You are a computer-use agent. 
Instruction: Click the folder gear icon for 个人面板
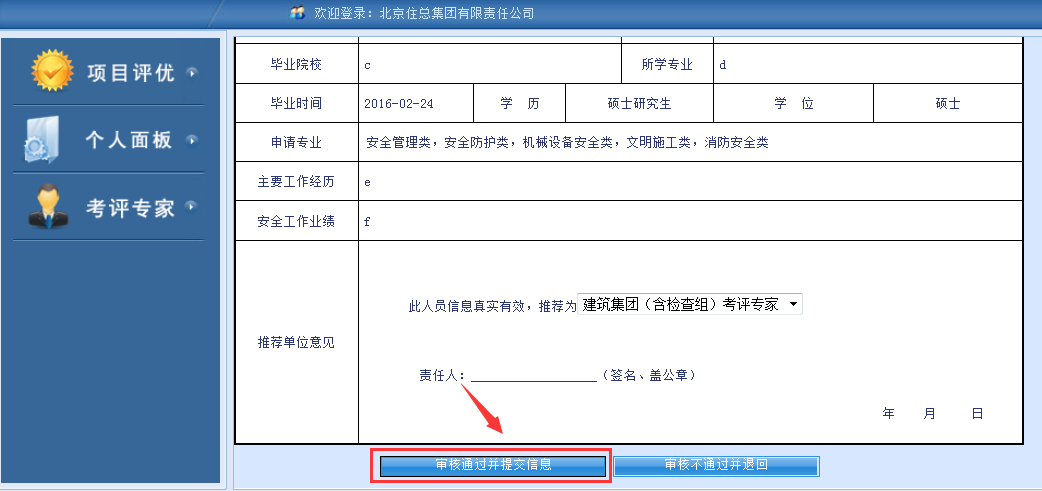tap(44, 140)
